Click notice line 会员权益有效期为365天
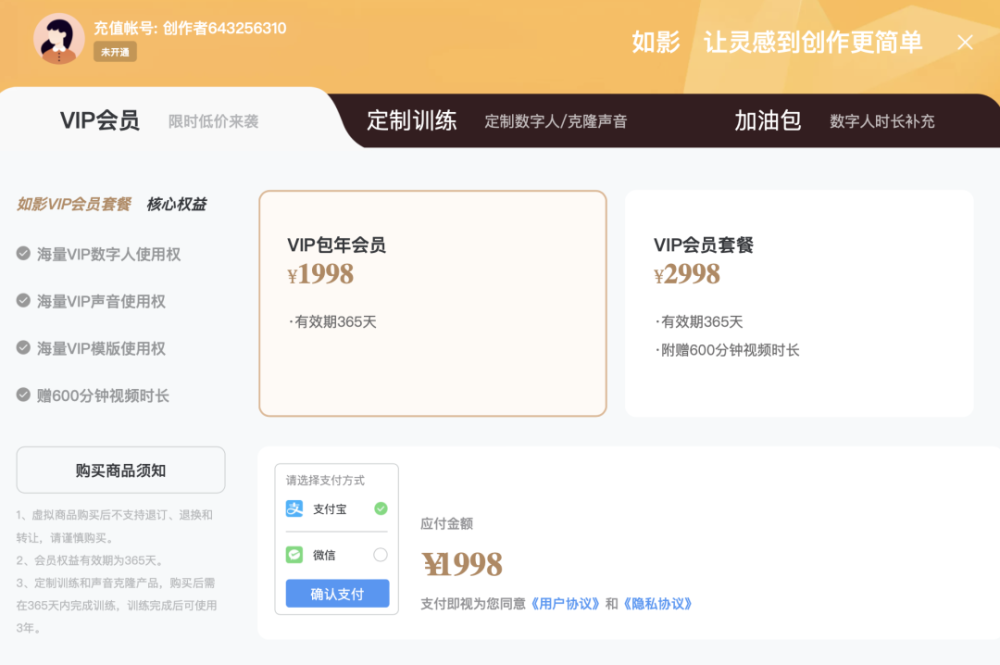Image resolution: width=1000 pixels, height=665 pixels. [90, 560]
